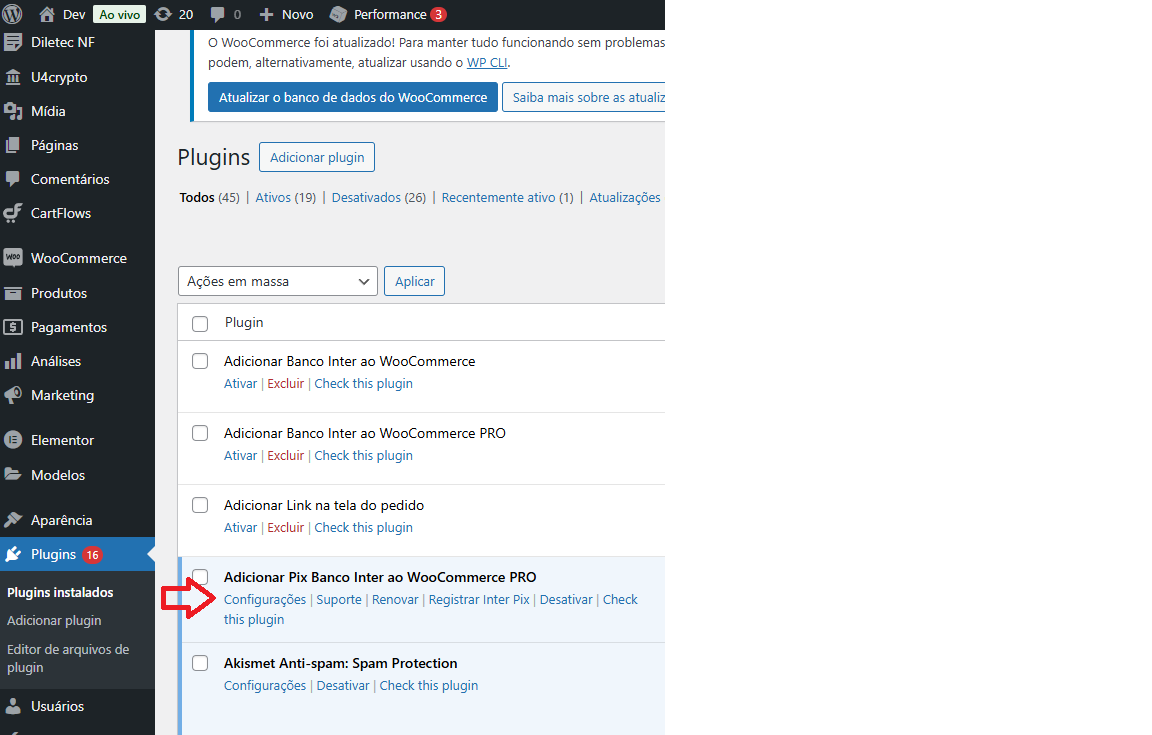Open Elementor sidebar icon
The height and width of the screenshot is (735, 1152).
tap(13, 440)
